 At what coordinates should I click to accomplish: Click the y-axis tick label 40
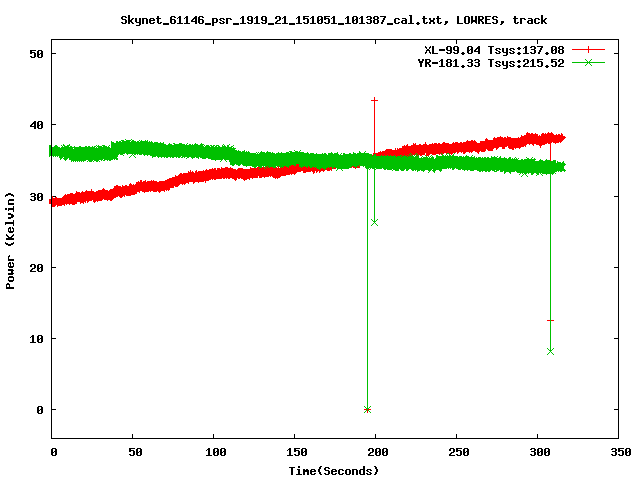point(34,125)
